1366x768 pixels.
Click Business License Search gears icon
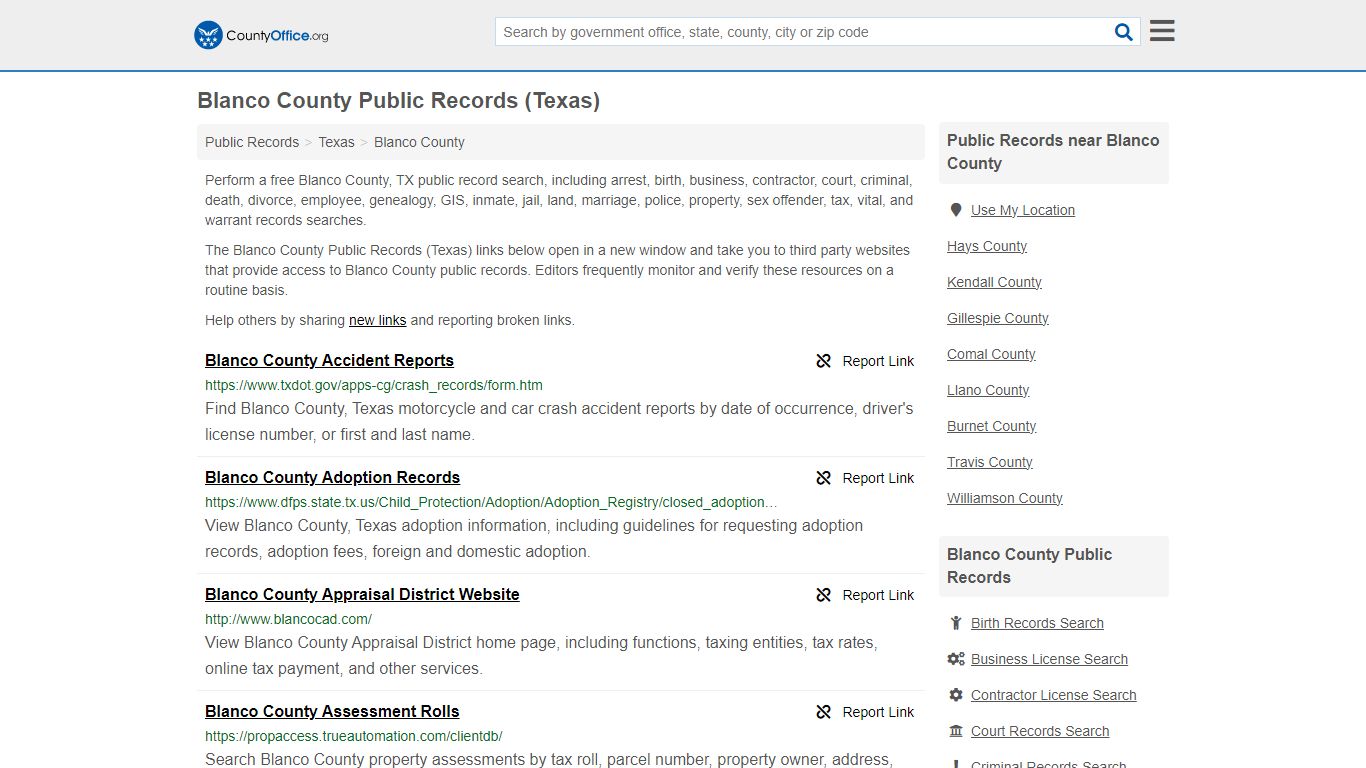click(x=956, y=659)
